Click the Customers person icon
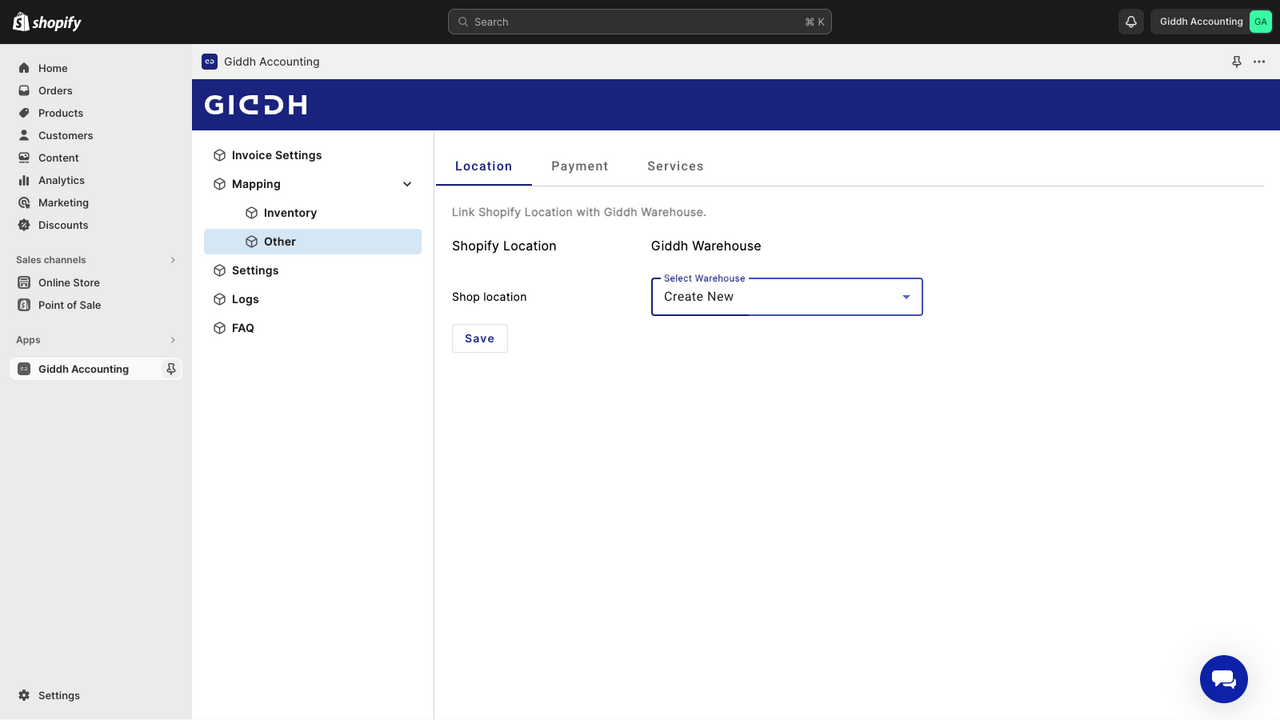Image resolution: width=1280 pixels, height=720 pixels. (x=24, y=136)
